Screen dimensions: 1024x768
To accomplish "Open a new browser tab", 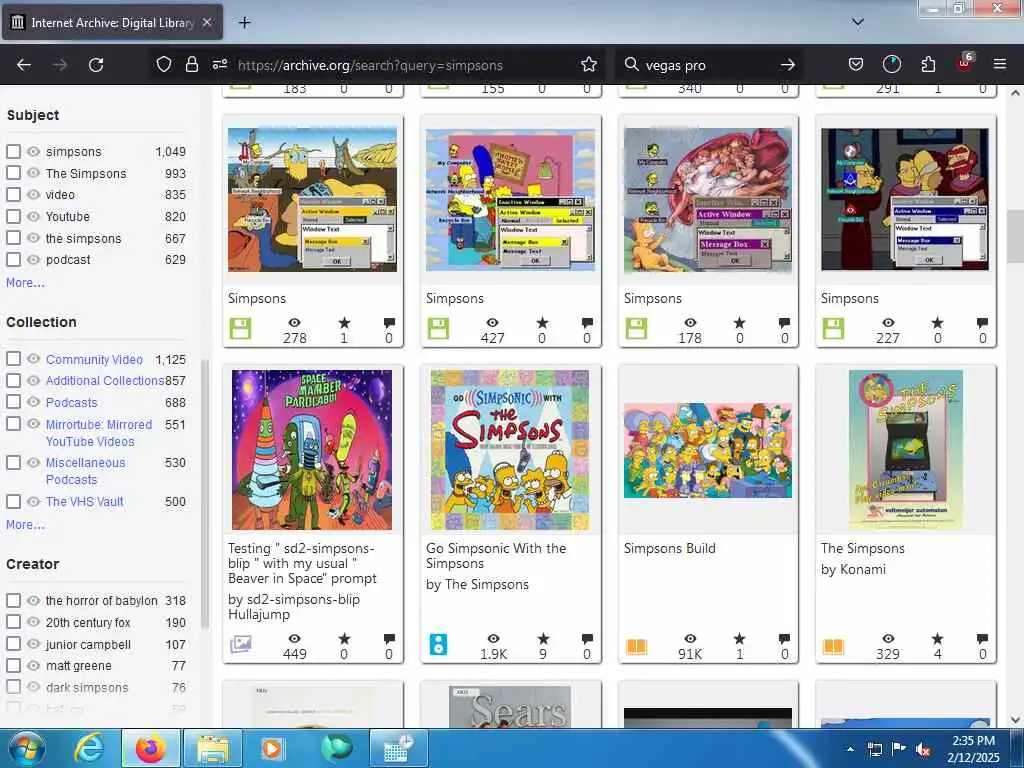I will (x=244, y=23).
